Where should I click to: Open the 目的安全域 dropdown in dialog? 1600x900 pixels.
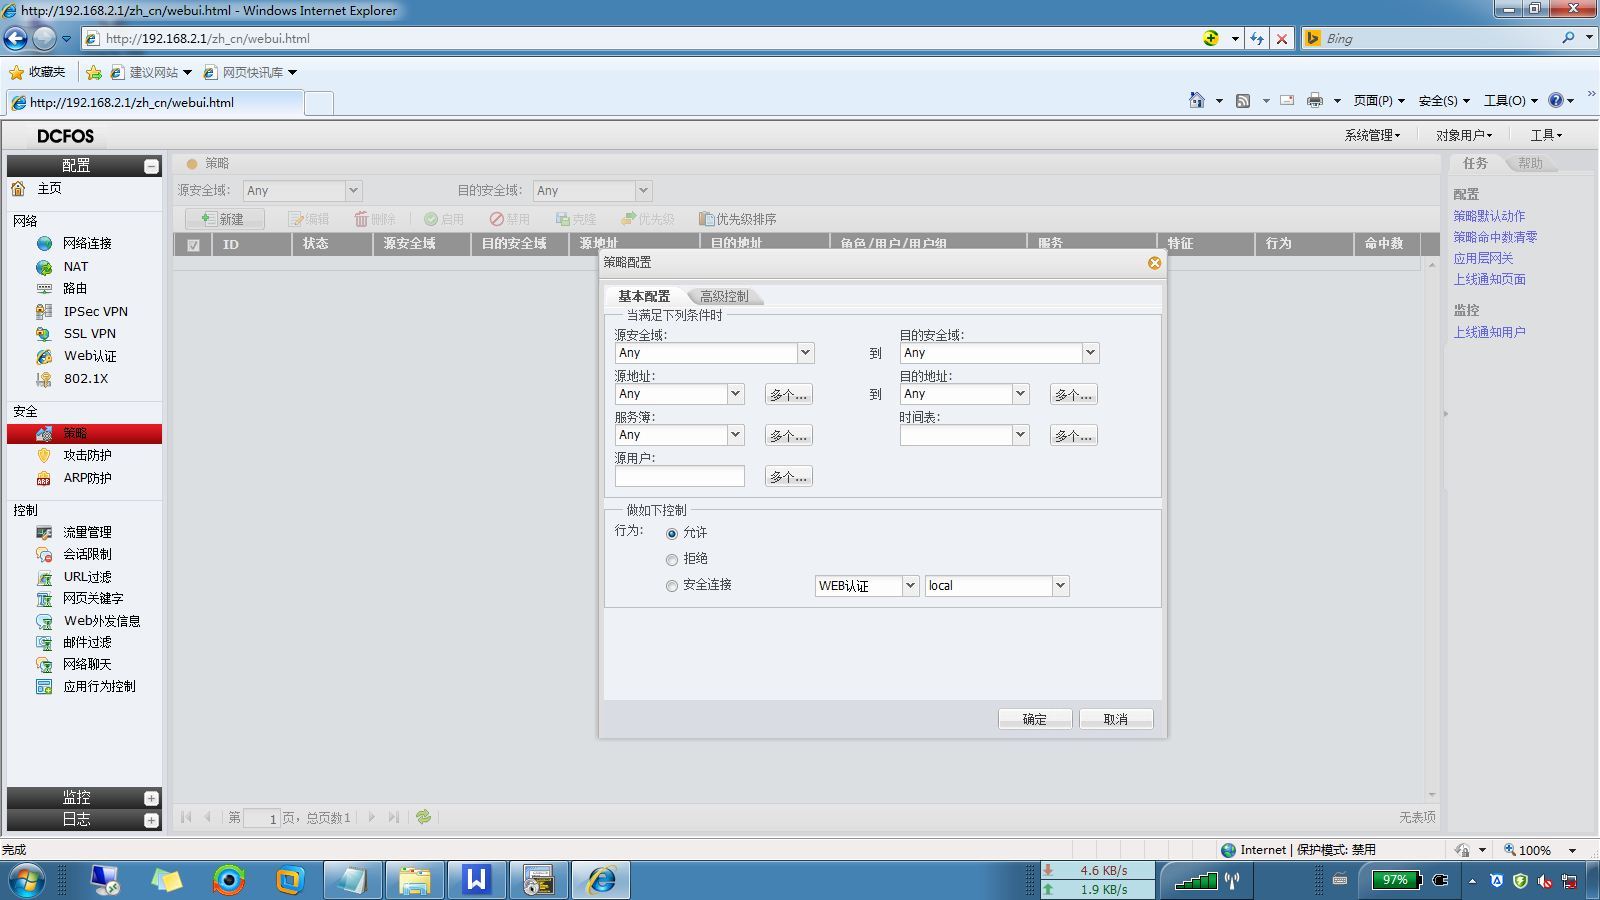(1090, 353)
